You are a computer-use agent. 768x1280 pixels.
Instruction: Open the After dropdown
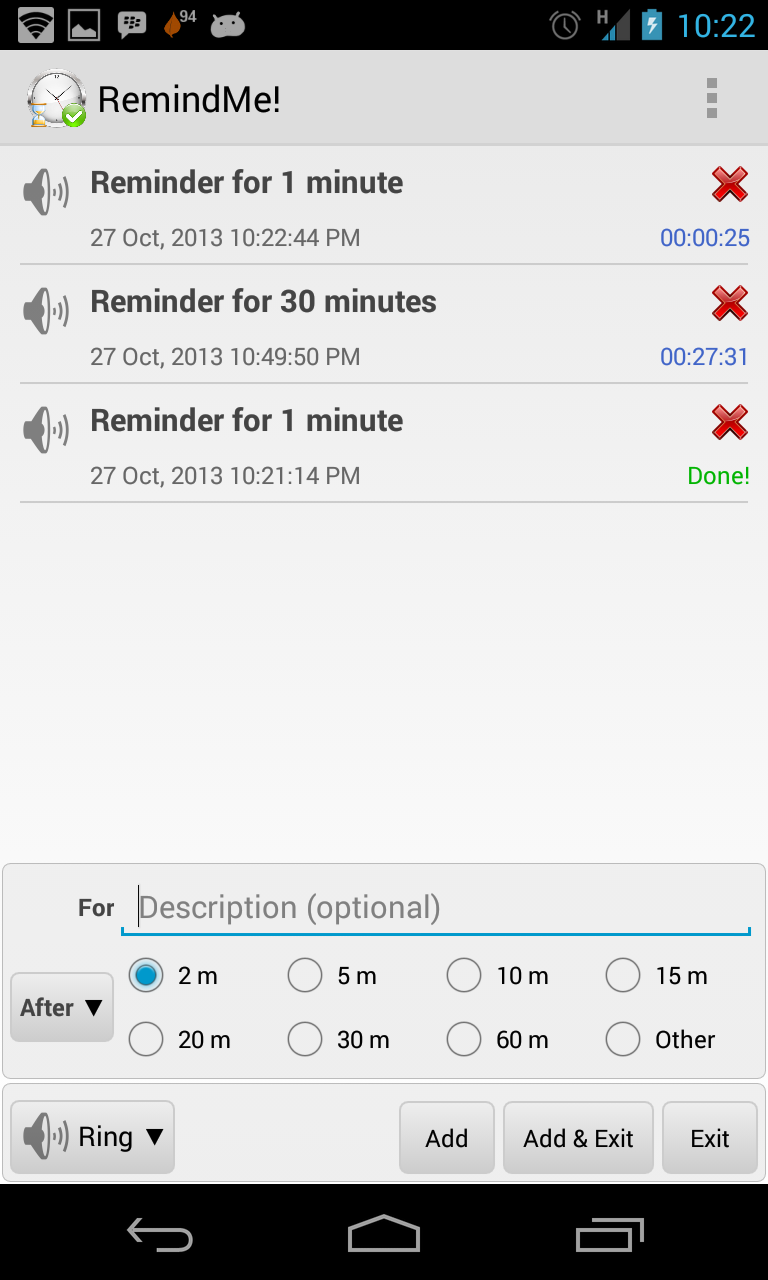(62, 1007)
